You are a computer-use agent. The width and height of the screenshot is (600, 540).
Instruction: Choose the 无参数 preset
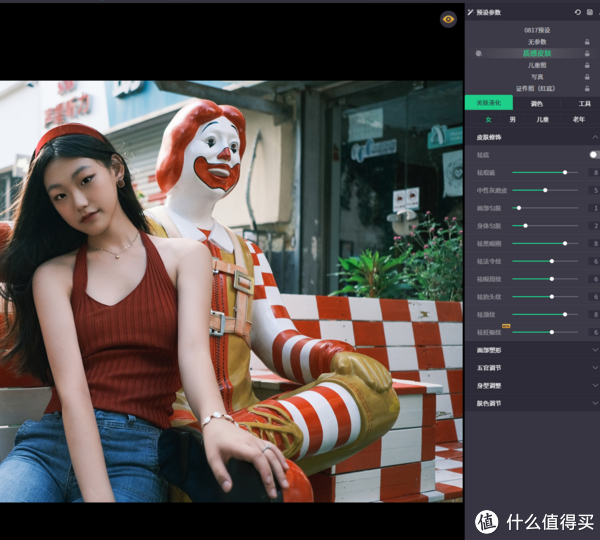(x=537, y=42)
